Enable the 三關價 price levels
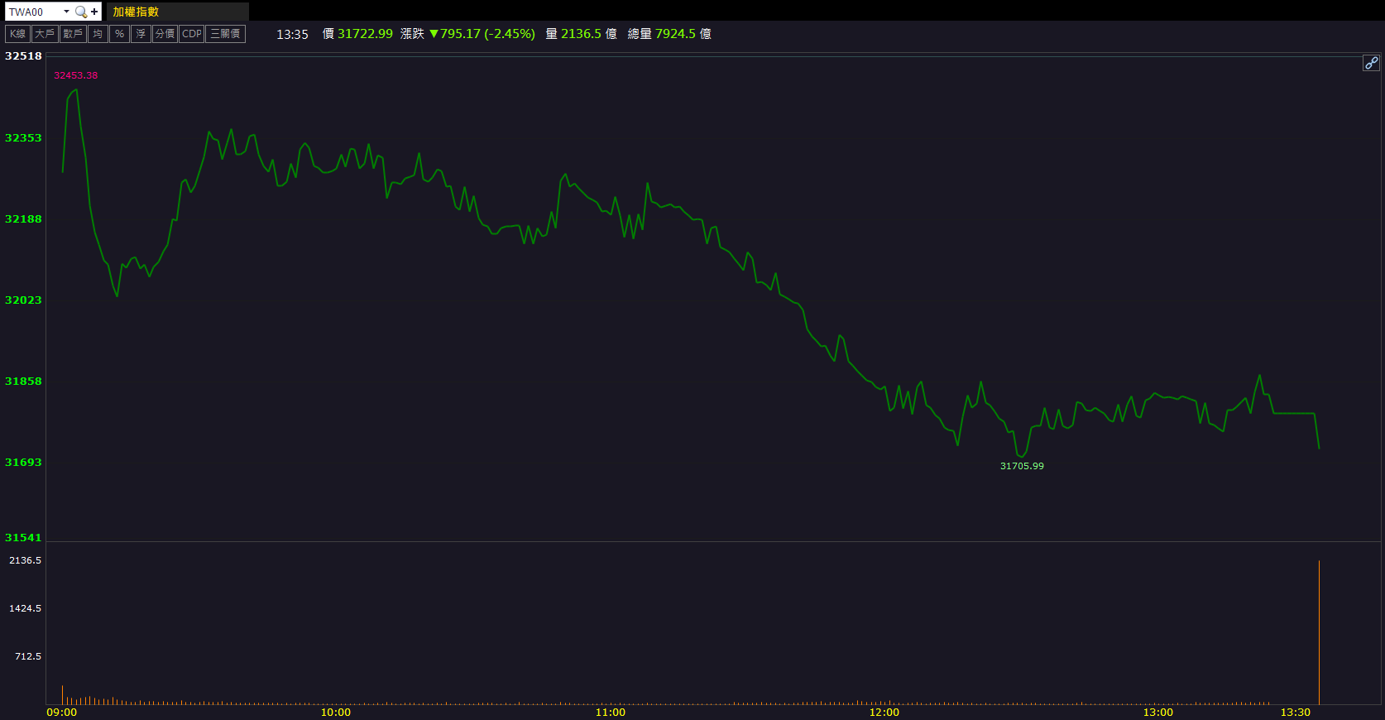 225,34
